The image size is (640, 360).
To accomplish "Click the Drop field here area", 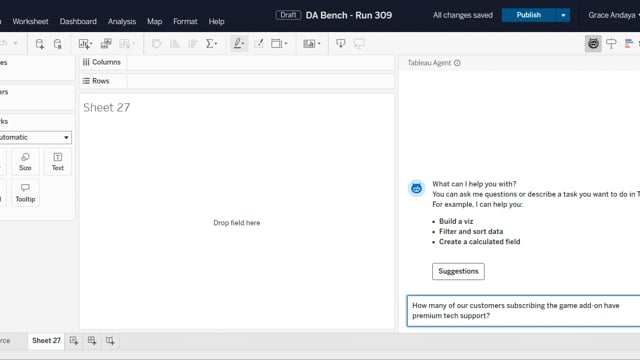I will [237, 223].
